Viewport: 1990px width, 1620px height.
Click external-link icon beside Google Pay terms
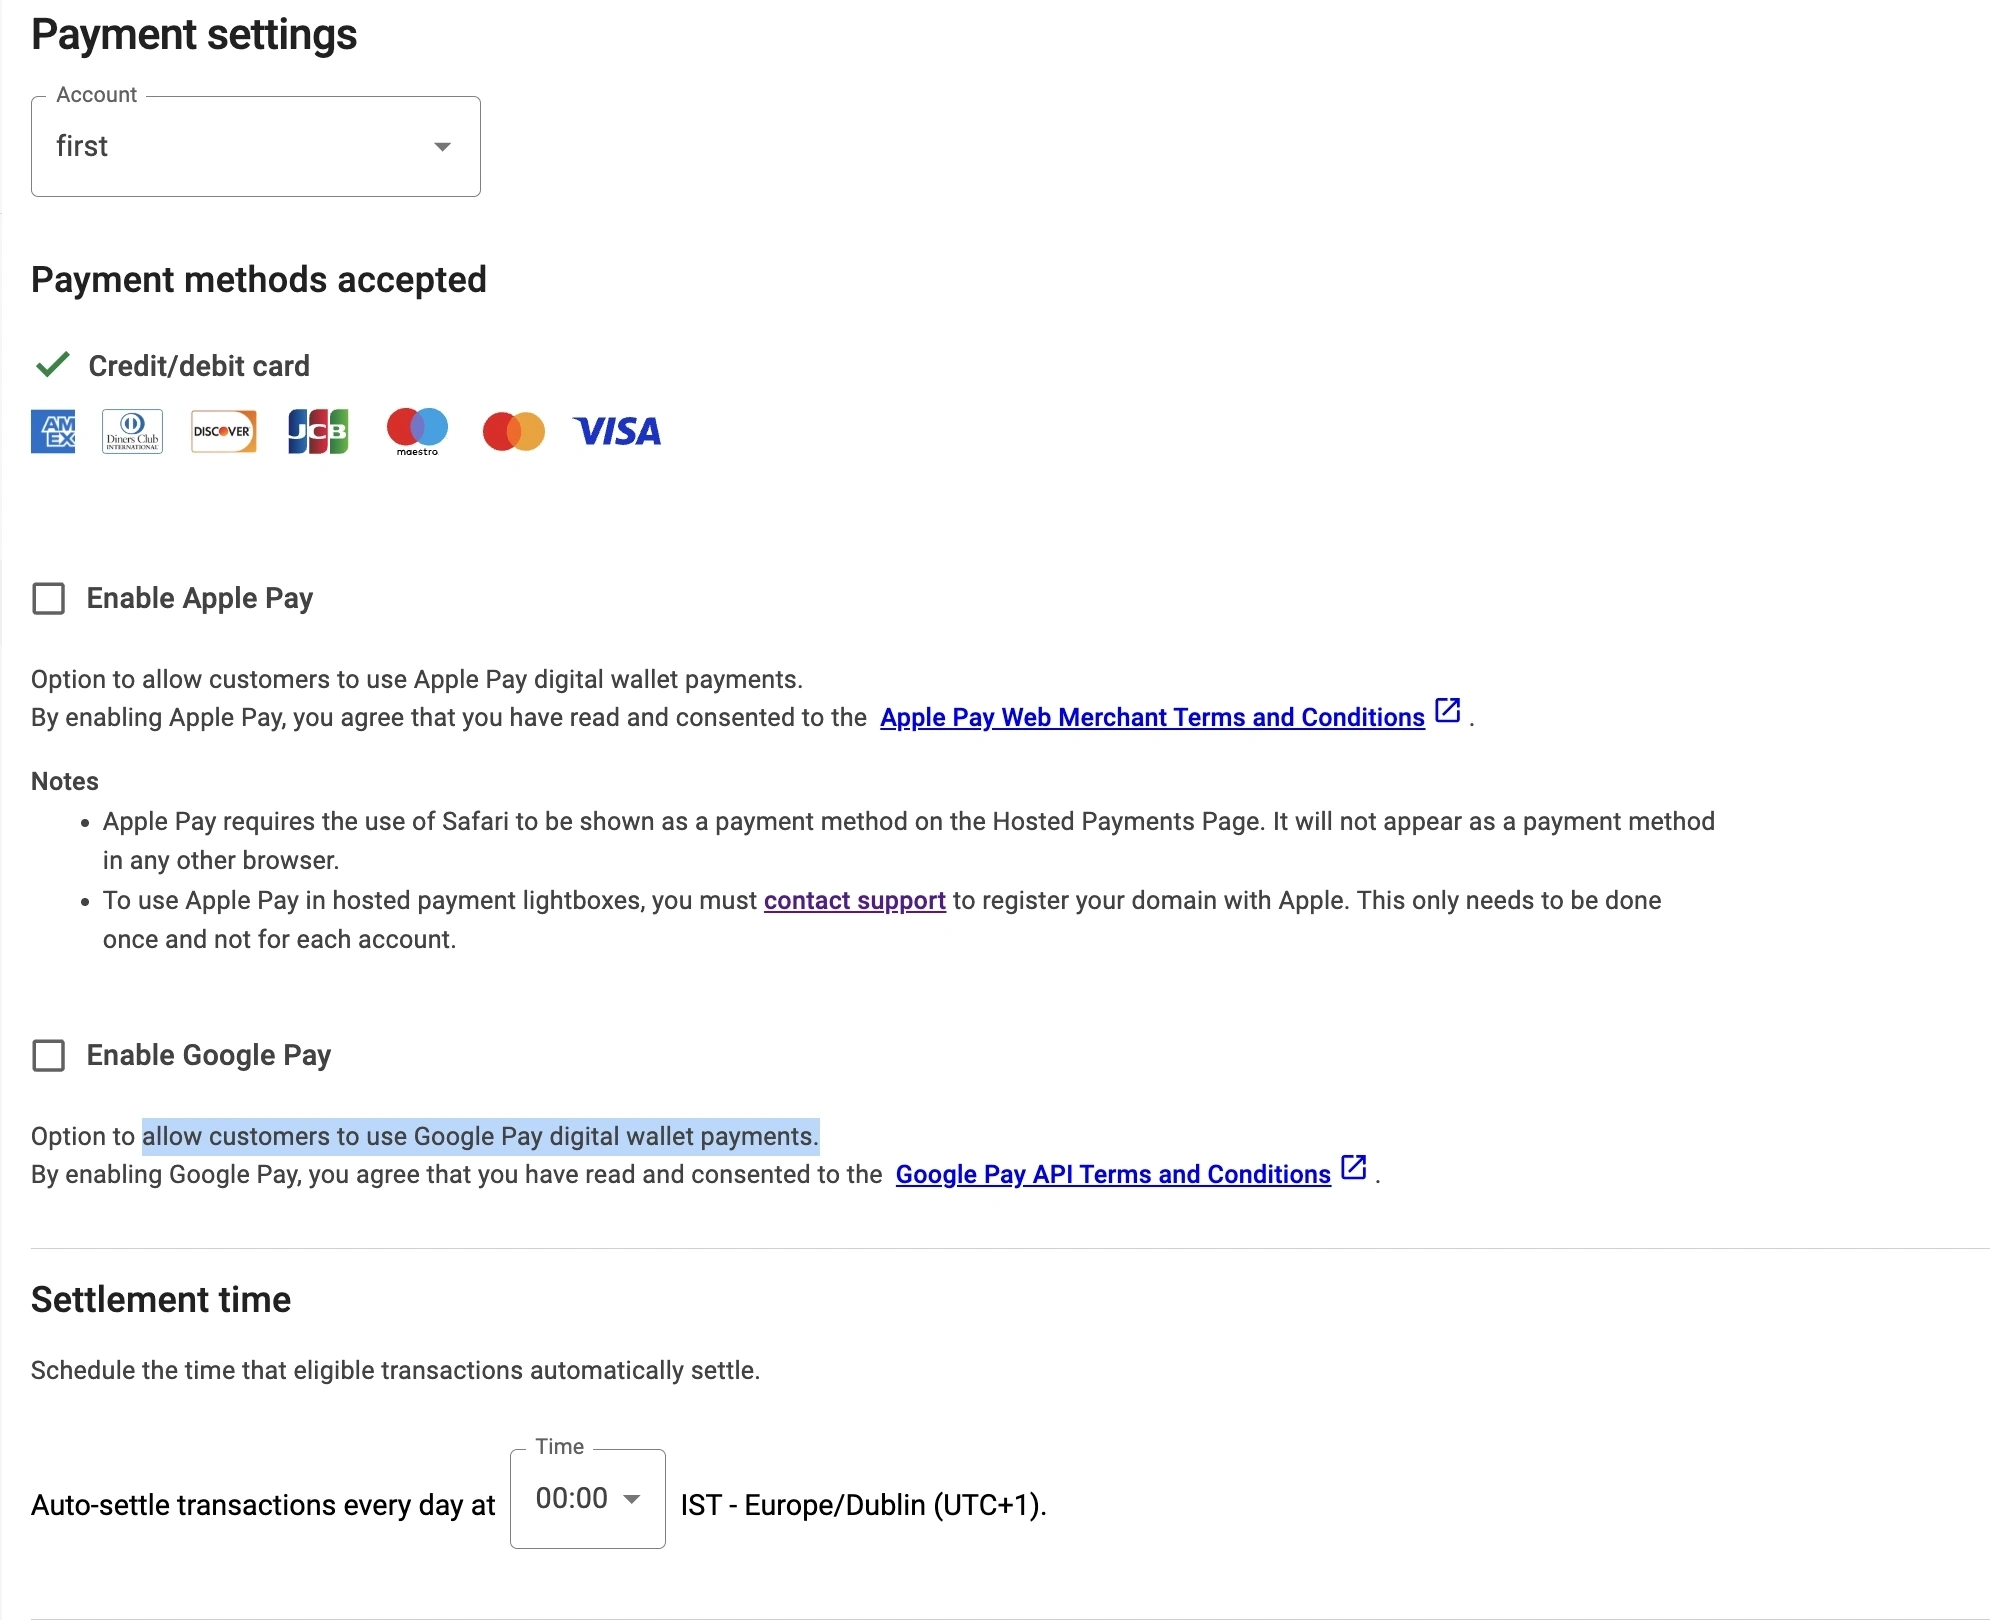[x=1353, y=1168]
